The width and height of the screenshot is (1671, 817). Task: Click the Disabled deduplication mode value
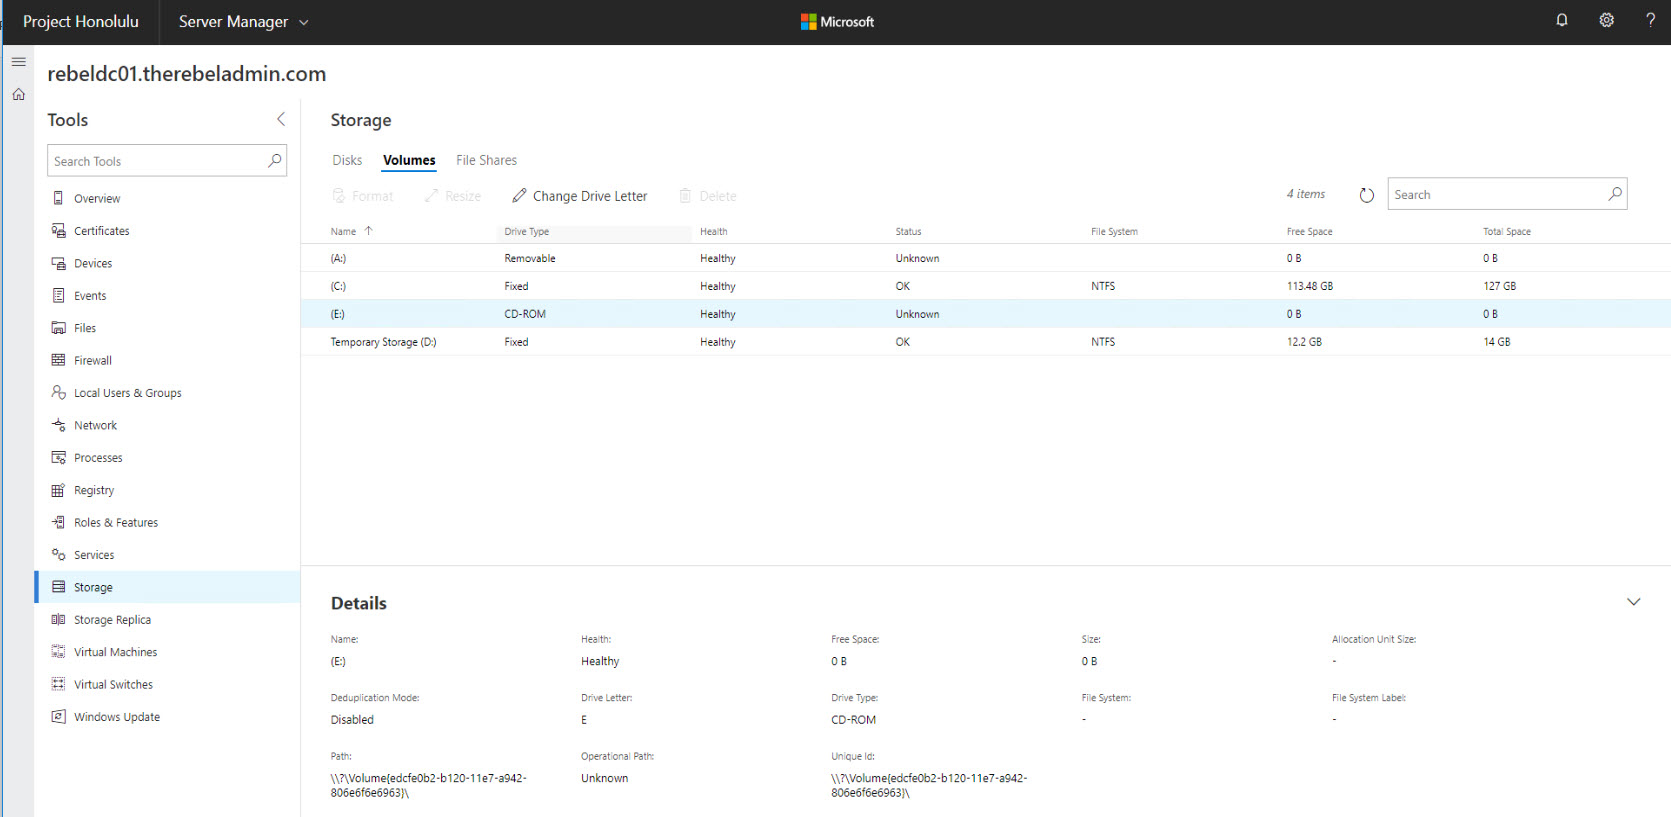(x=352, y=720)
